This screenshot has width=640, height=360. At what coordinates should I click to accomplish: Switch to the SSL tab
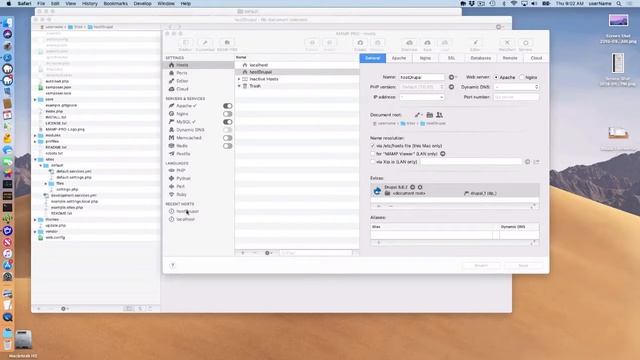[x=451, y=58]
